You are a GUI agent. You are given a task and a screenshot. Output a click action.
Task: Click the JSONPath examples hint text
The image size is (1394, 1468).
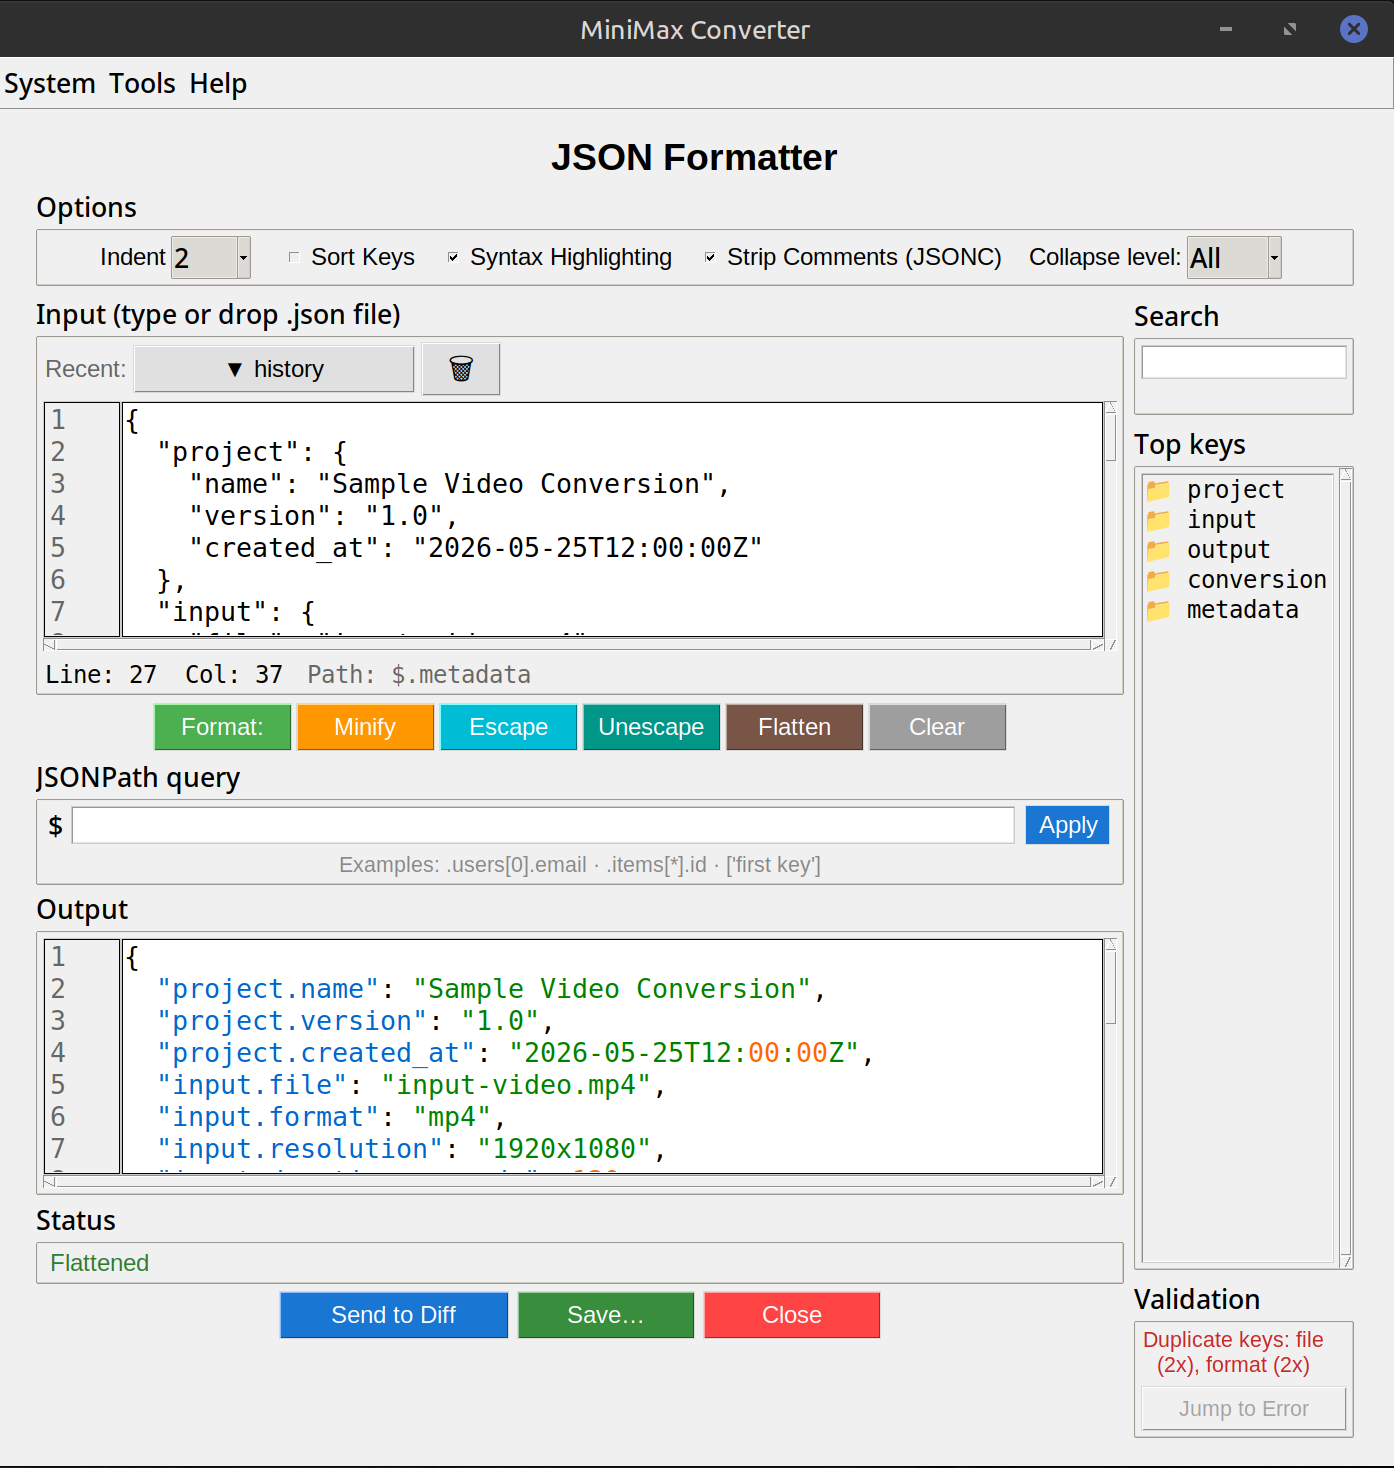[x=580, y=865]
